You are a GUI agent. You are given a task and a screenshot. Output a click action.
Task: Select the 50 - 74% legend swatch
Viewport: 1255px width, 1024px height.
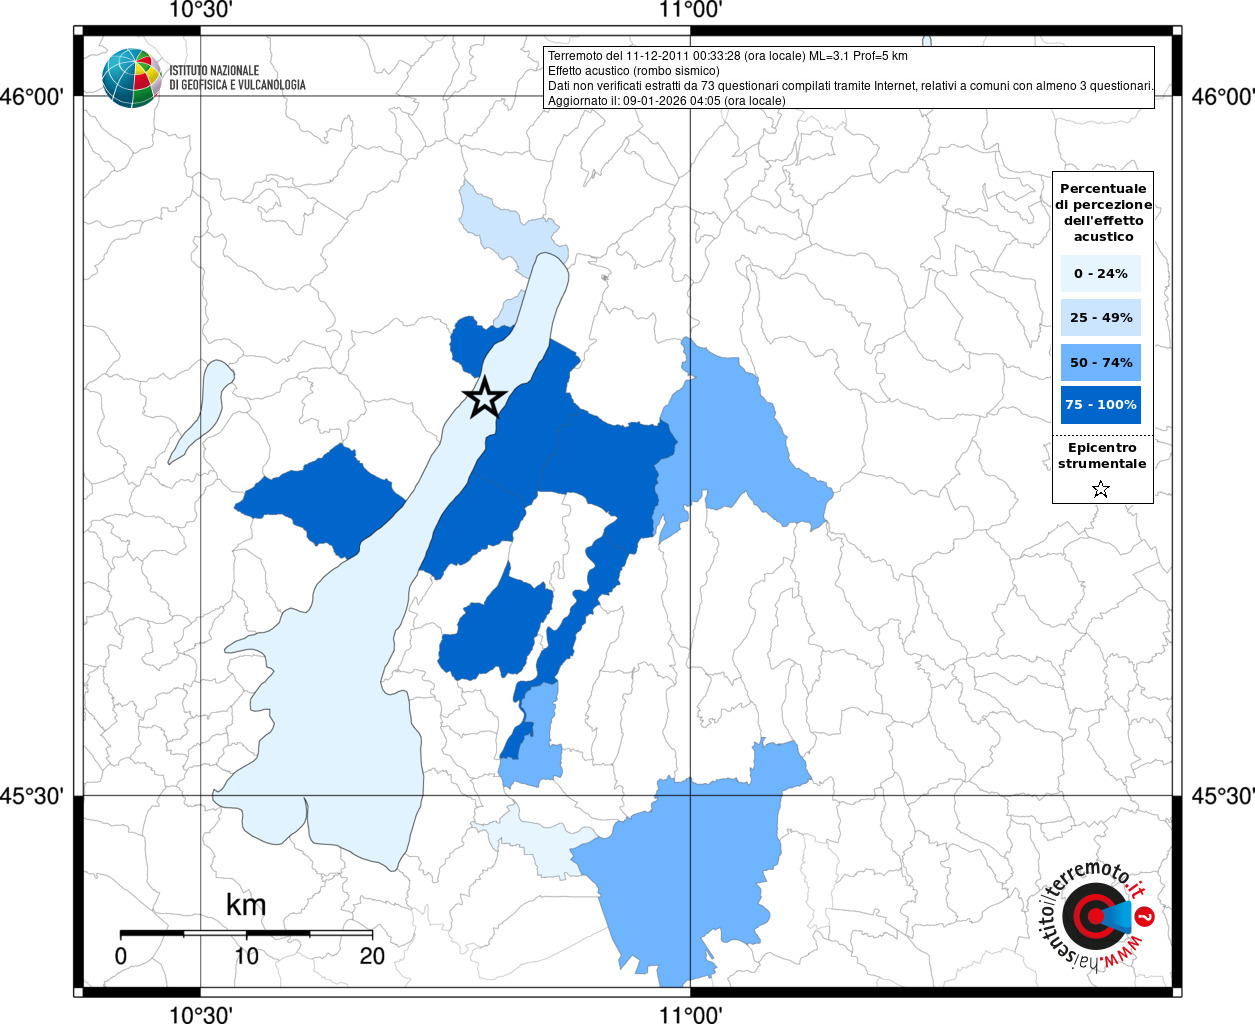pyautogui.click(x=1101, y=362)
